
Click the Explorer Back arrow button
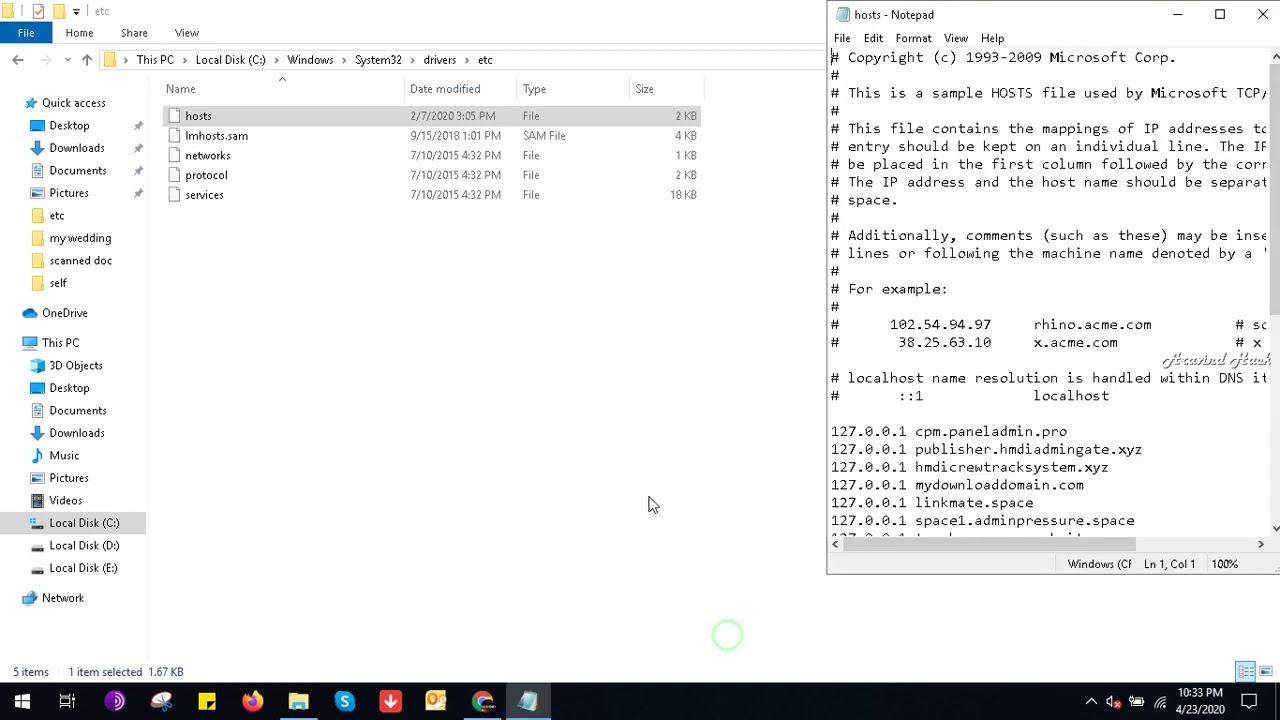18,60
